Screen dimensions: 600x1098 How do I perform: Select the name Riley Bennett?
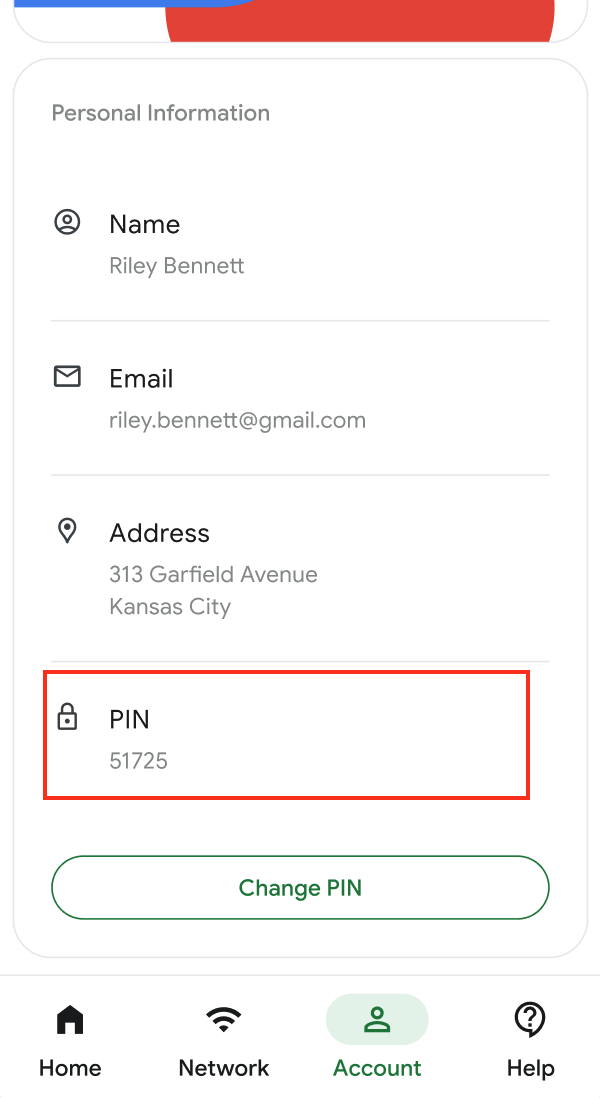177,266
